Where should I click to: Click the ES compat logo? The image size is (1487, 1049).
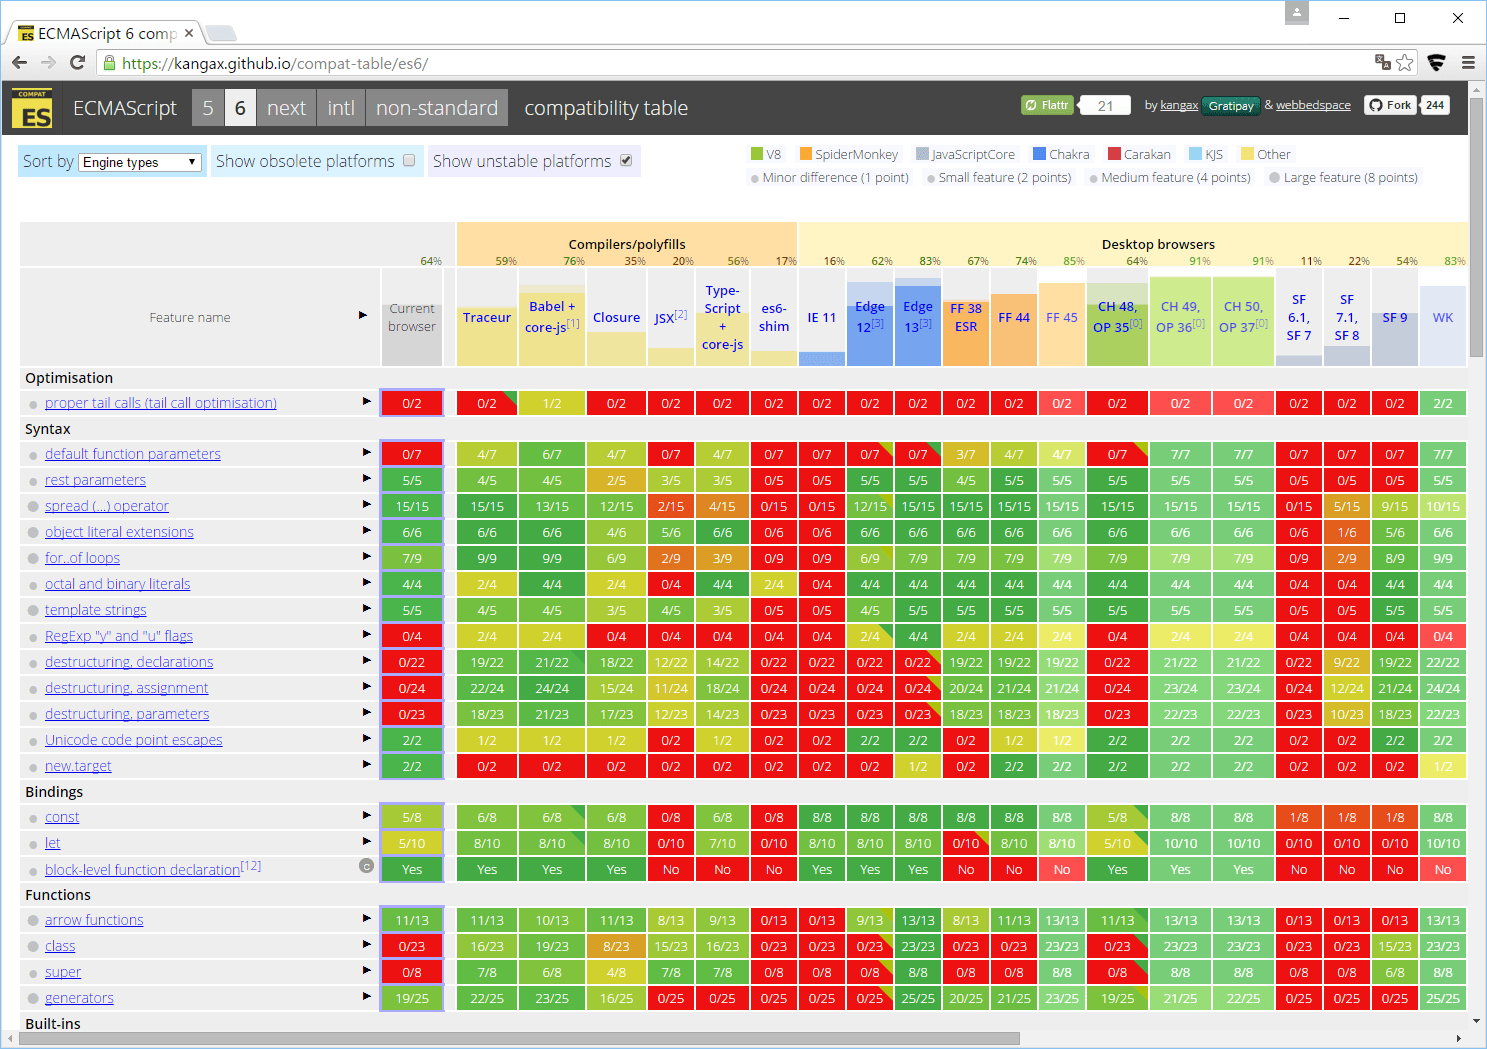32,108
